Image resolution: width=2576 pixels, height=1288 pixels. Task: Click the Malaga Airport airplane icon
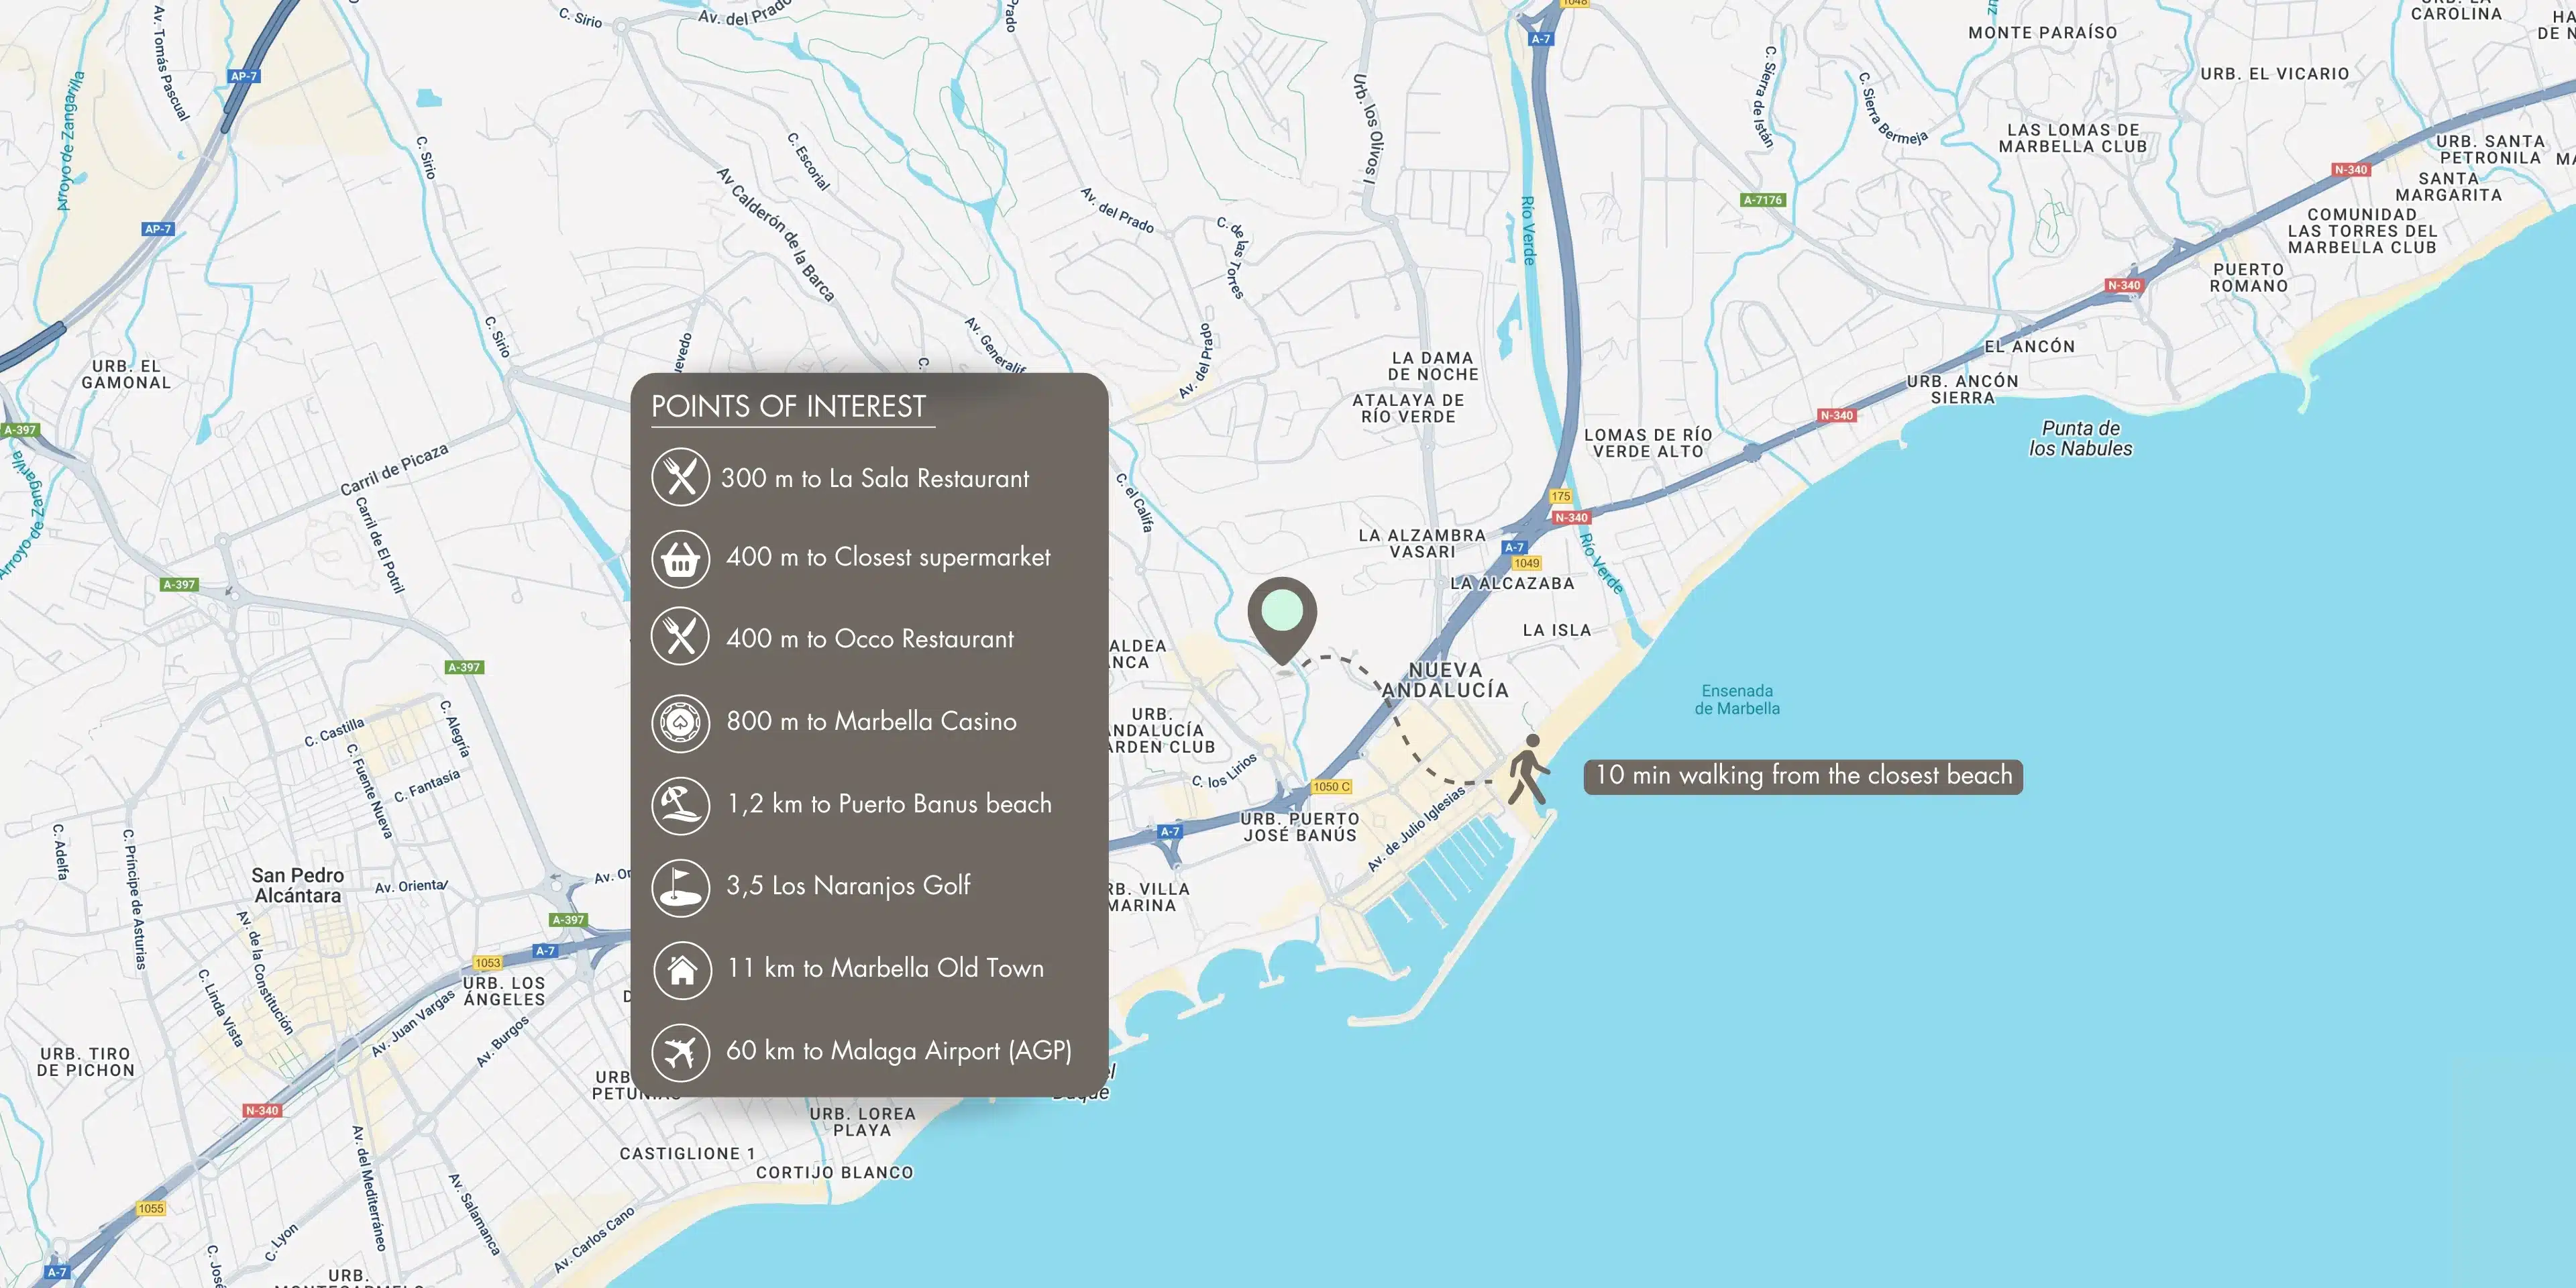[x=680, y=1051]
